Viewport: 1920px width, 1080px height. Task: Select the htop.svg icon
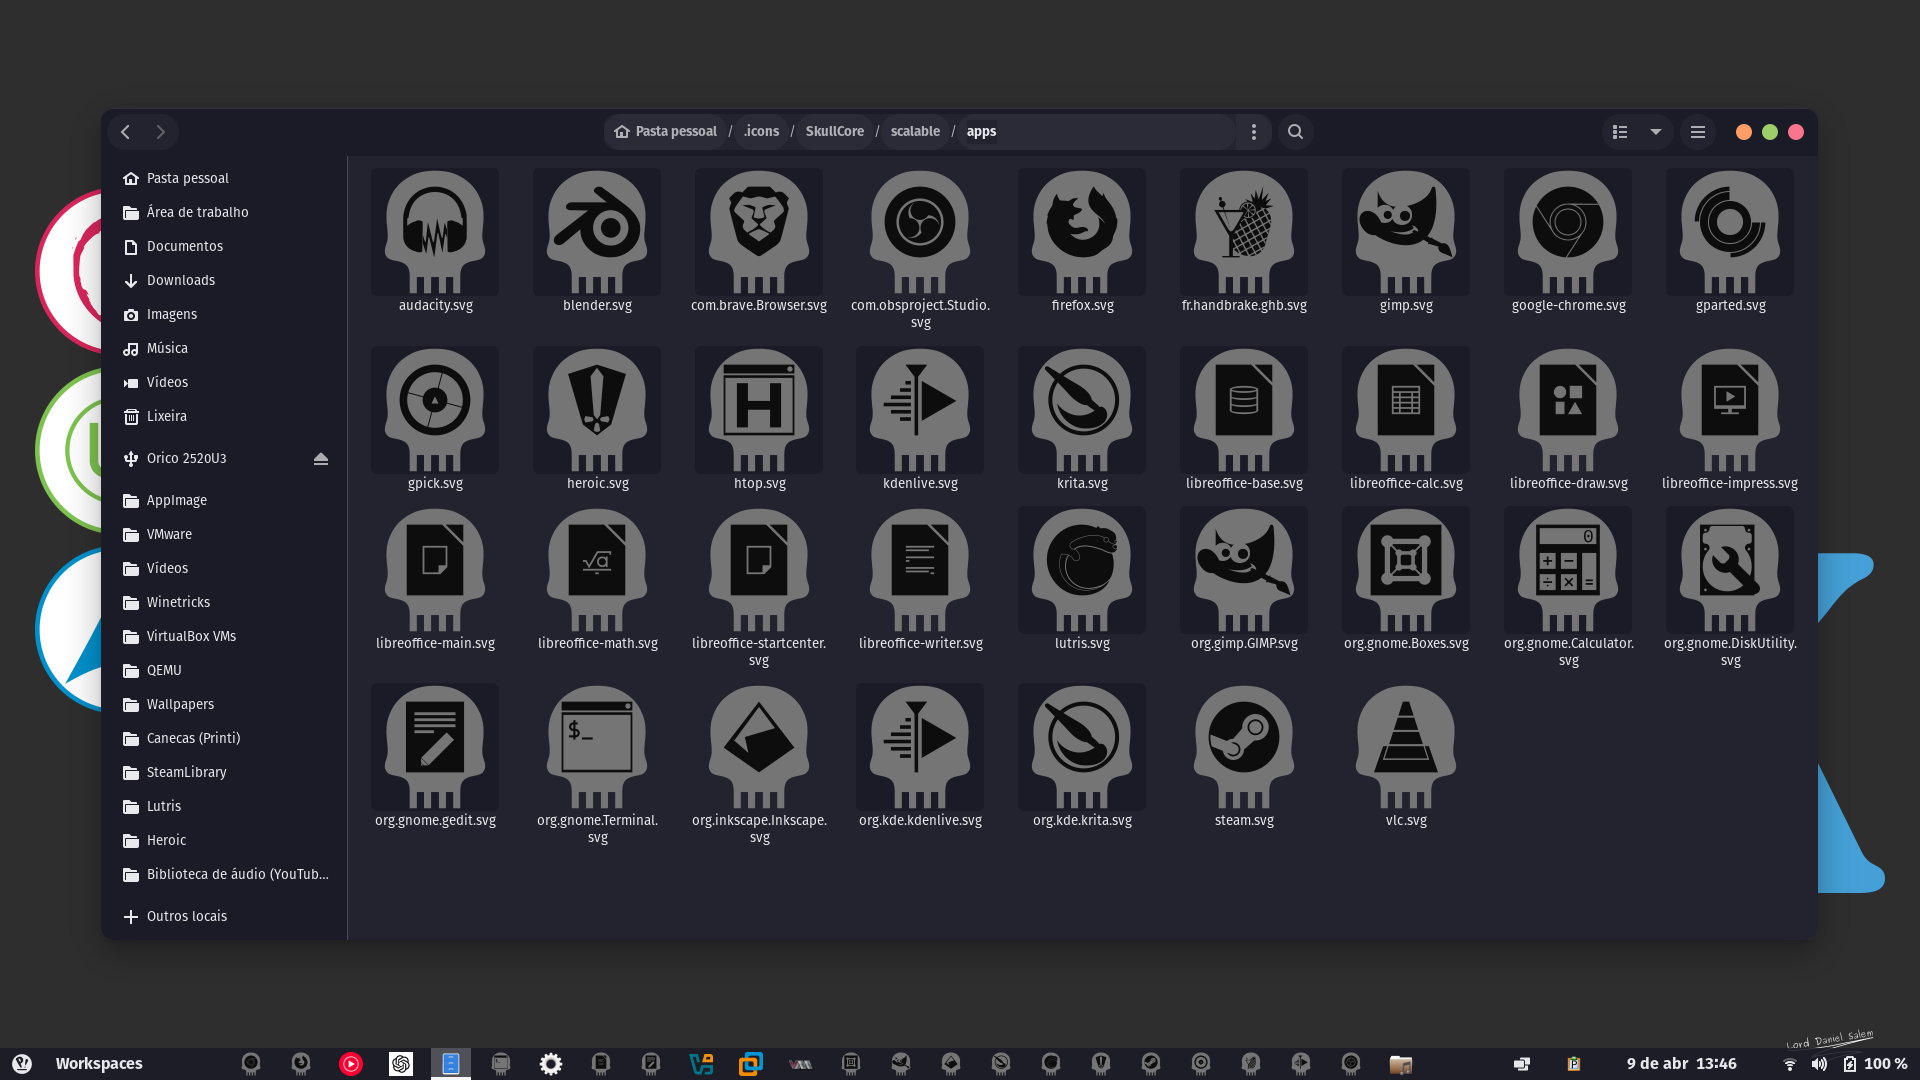point(759,410)
